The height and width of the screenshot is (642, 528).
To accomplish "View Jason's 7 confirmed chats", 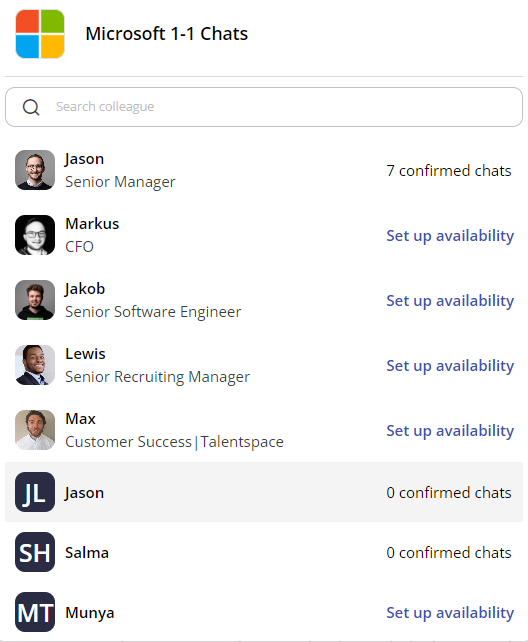I will pyautogui.click(x=449, y=171).
